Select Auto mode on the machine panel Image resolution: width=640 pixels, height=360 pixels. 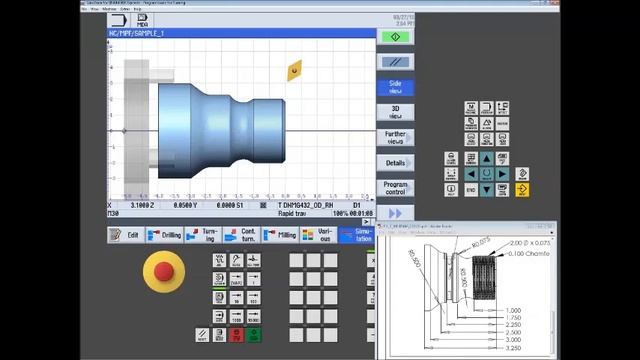[x=219, y=316]
